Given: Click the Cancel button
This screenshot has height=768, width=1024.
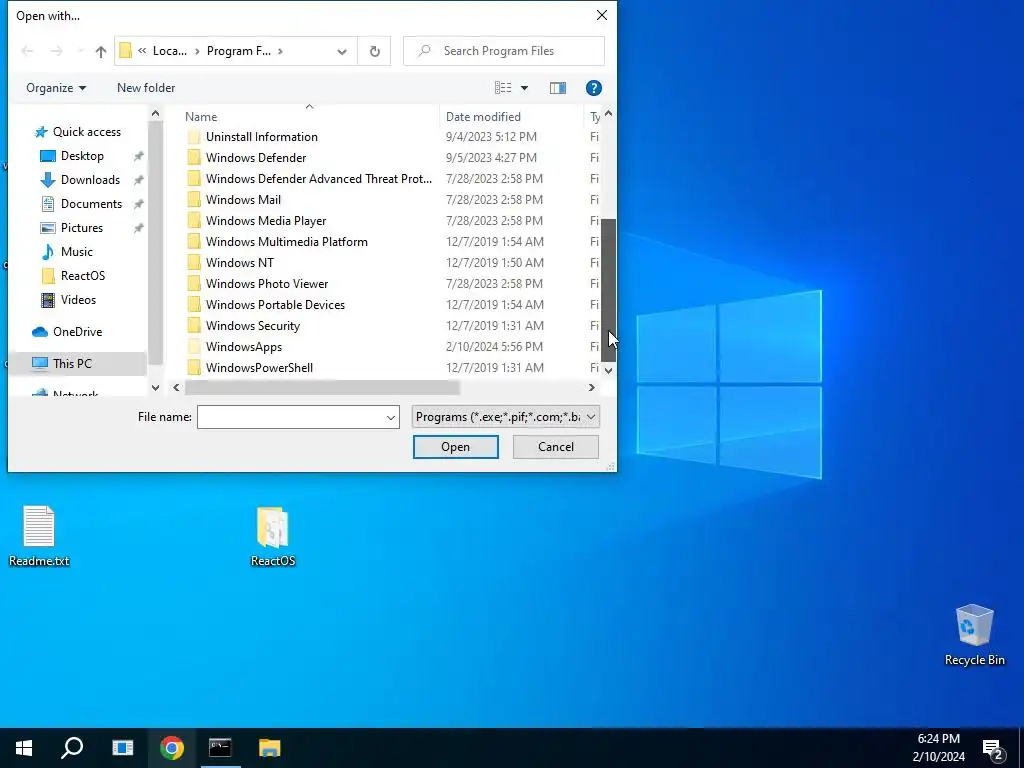Looking at the screenshot, I should pos(556,447).
